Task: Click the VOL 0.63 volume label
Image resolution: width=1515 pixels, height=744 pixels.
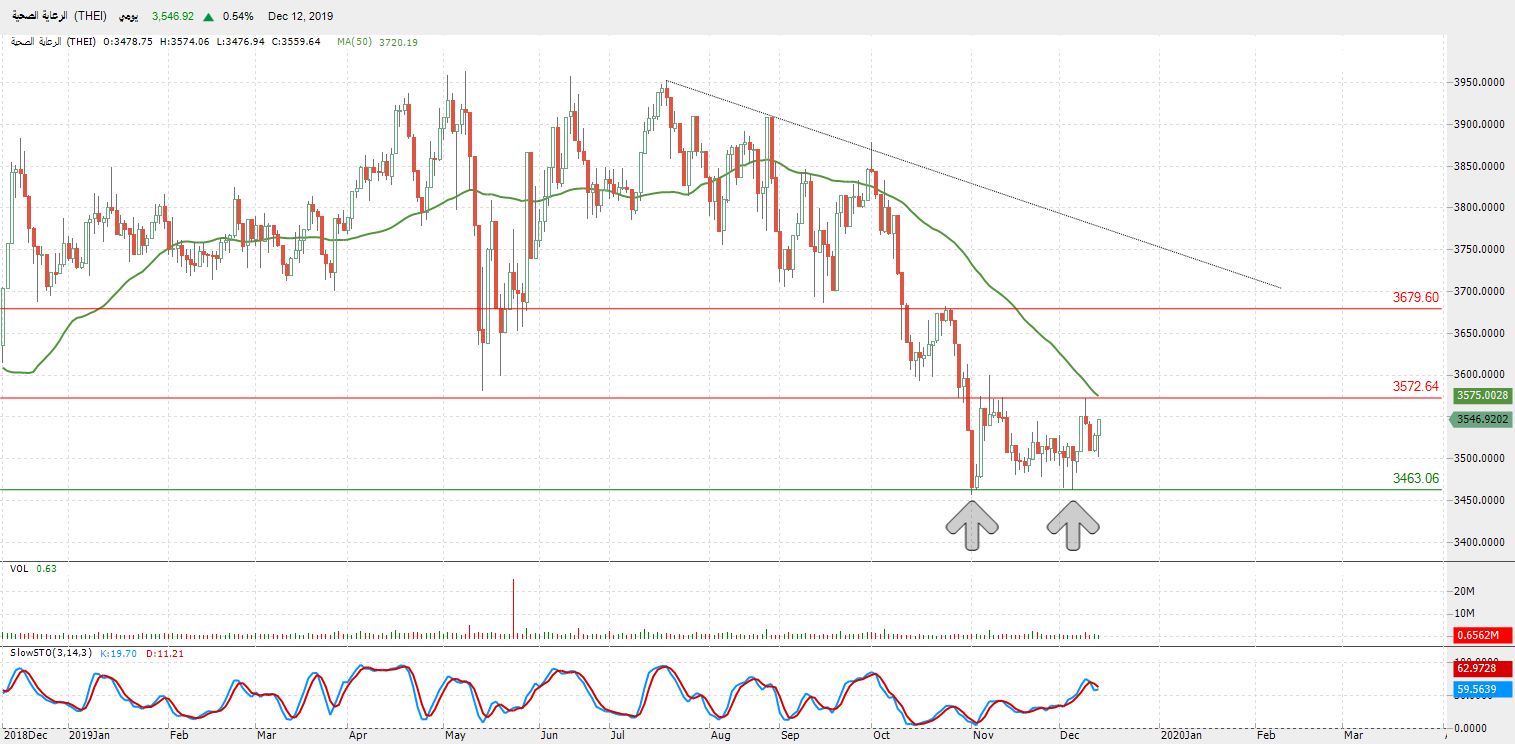Action: (x=32, y=568)
